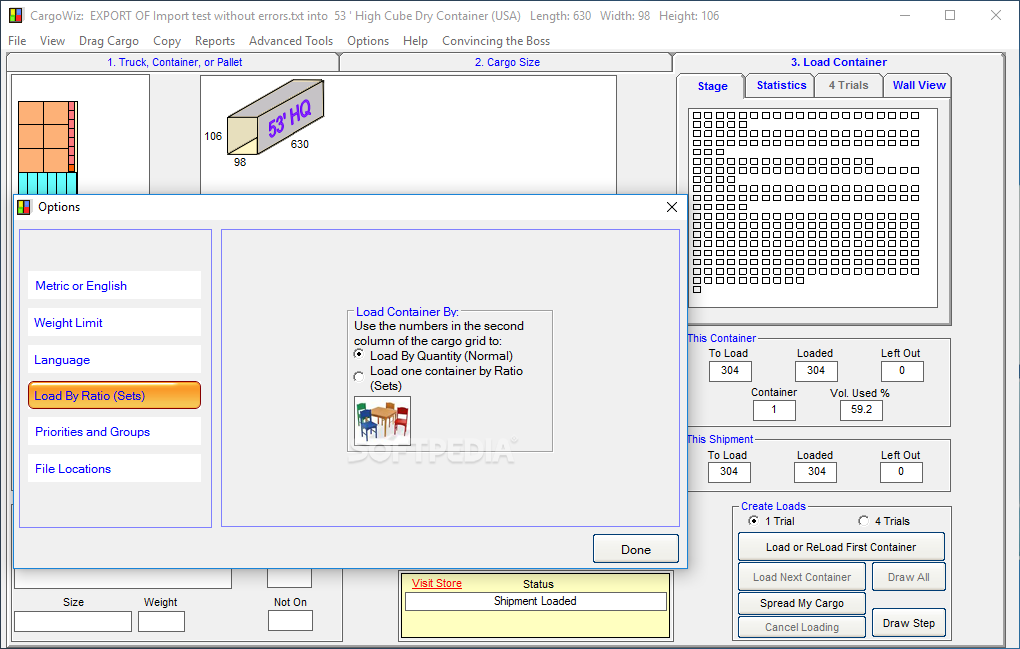Click the Cancel Loading button

point(801,627)
